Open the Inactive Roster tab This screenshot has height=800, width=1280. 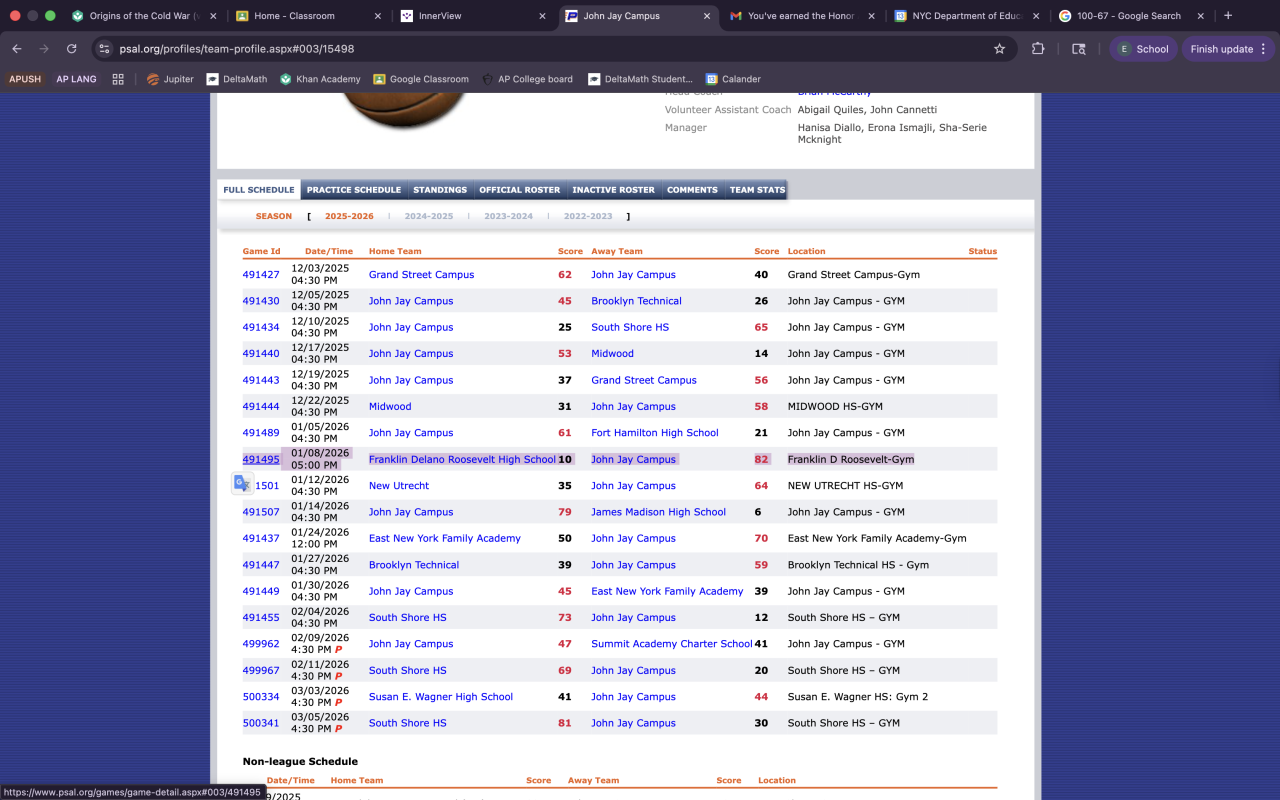tap(613, 190)
